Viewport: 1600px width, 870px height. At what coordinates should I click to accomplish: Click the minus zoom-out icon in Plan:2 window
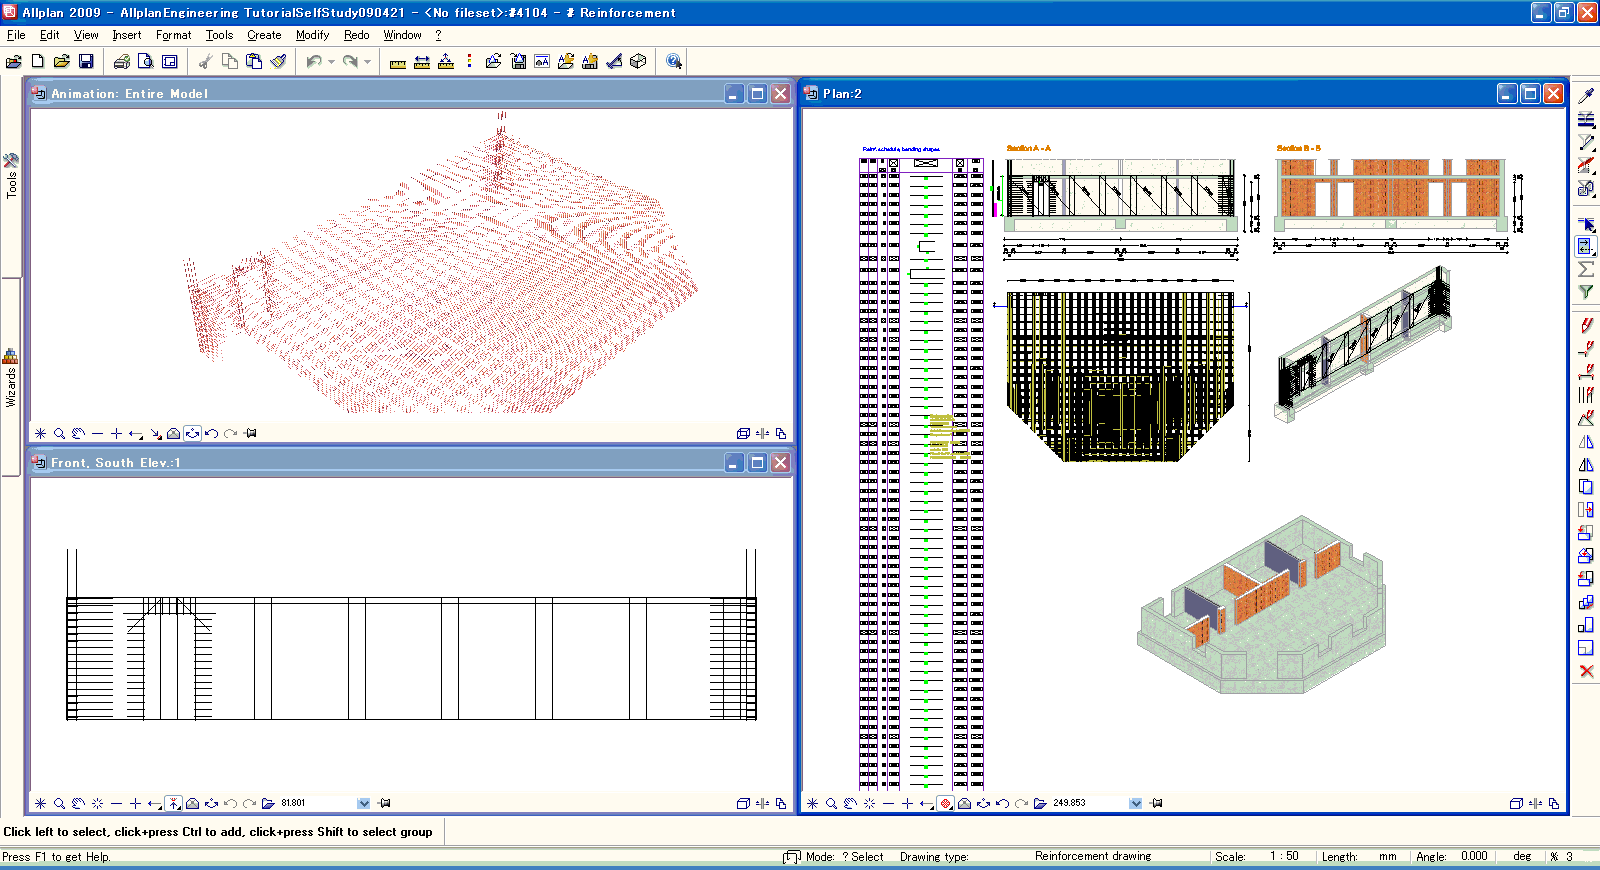888,803
